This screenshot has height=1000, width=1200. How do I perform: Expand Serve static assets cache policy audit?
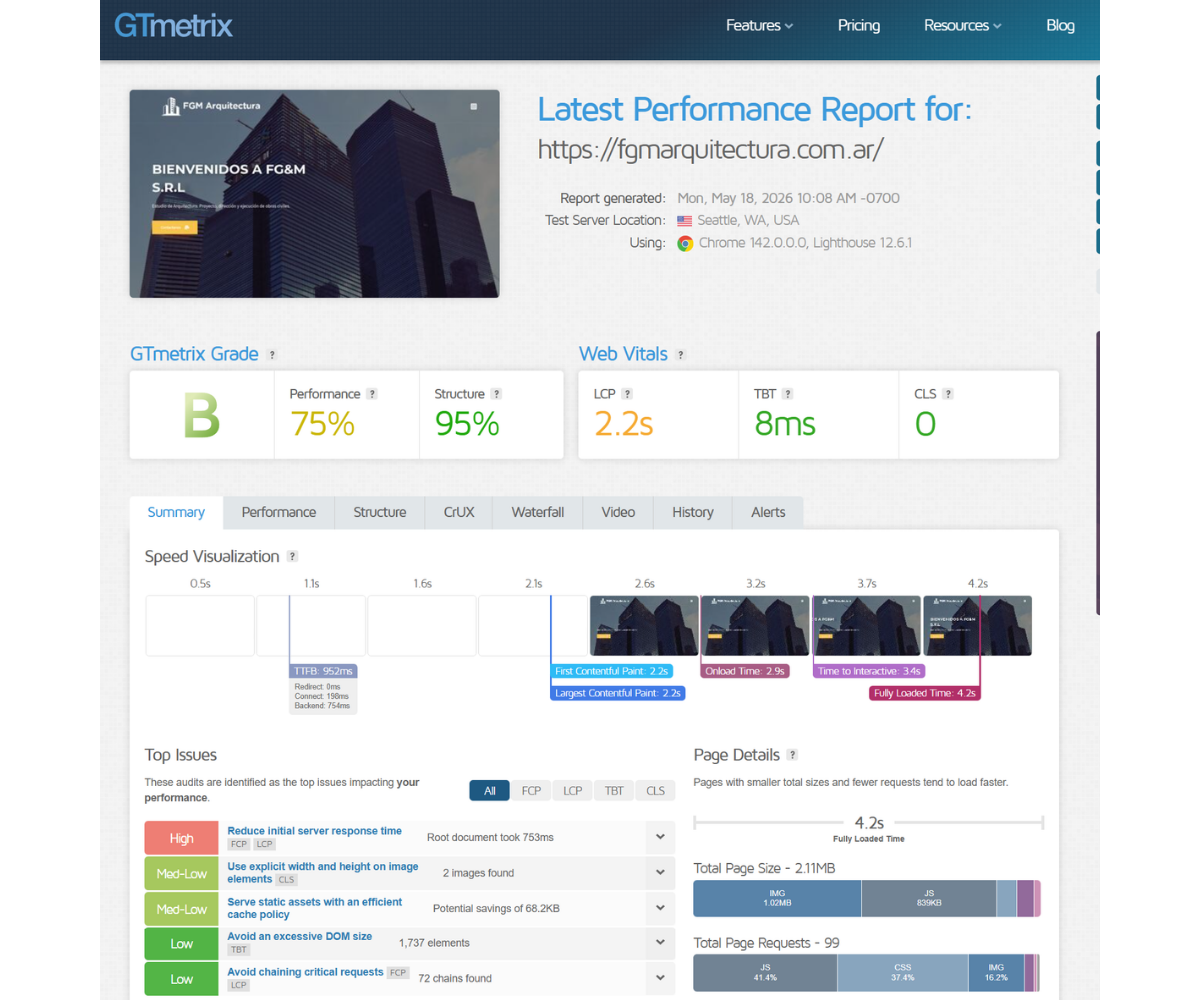(660, 909)
